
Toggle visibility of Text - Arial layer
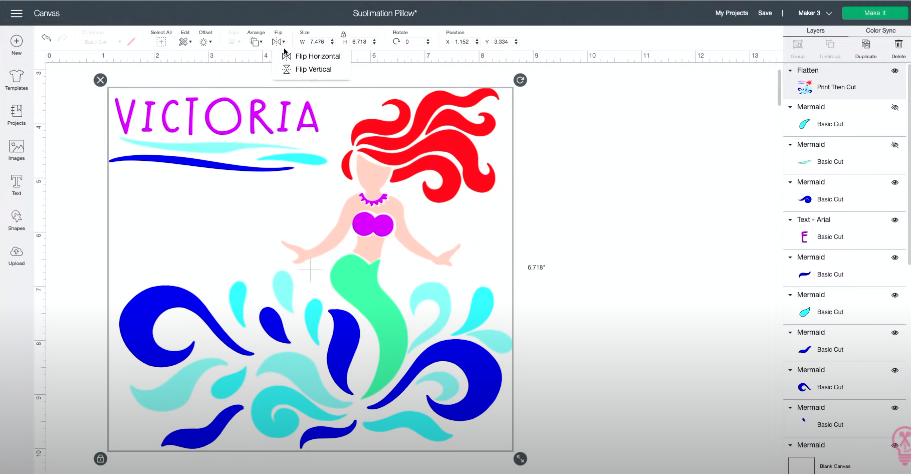tap(895, 220)
